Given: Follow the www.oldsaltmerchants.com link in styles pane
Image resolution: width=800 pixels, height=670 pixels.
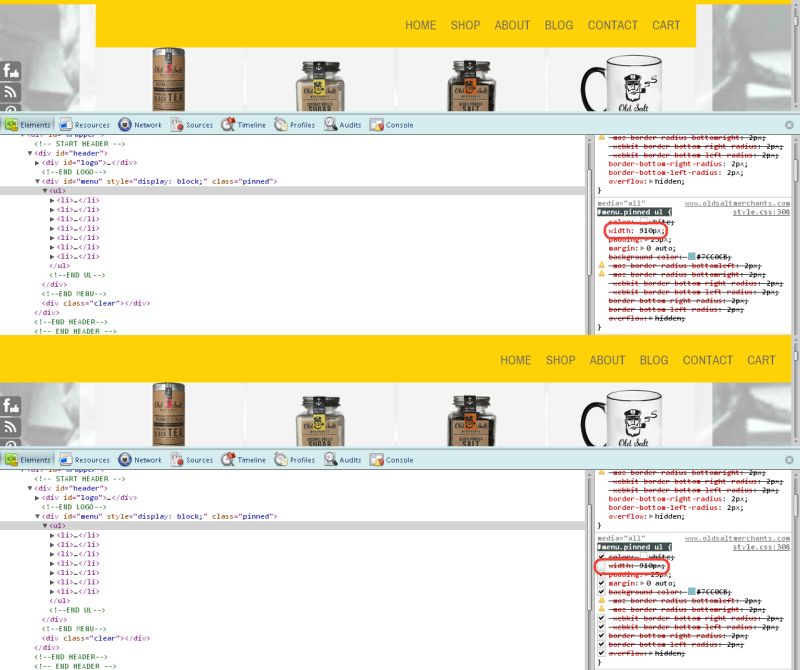Looking at the screenshot, I should click(x=736, y=204).
